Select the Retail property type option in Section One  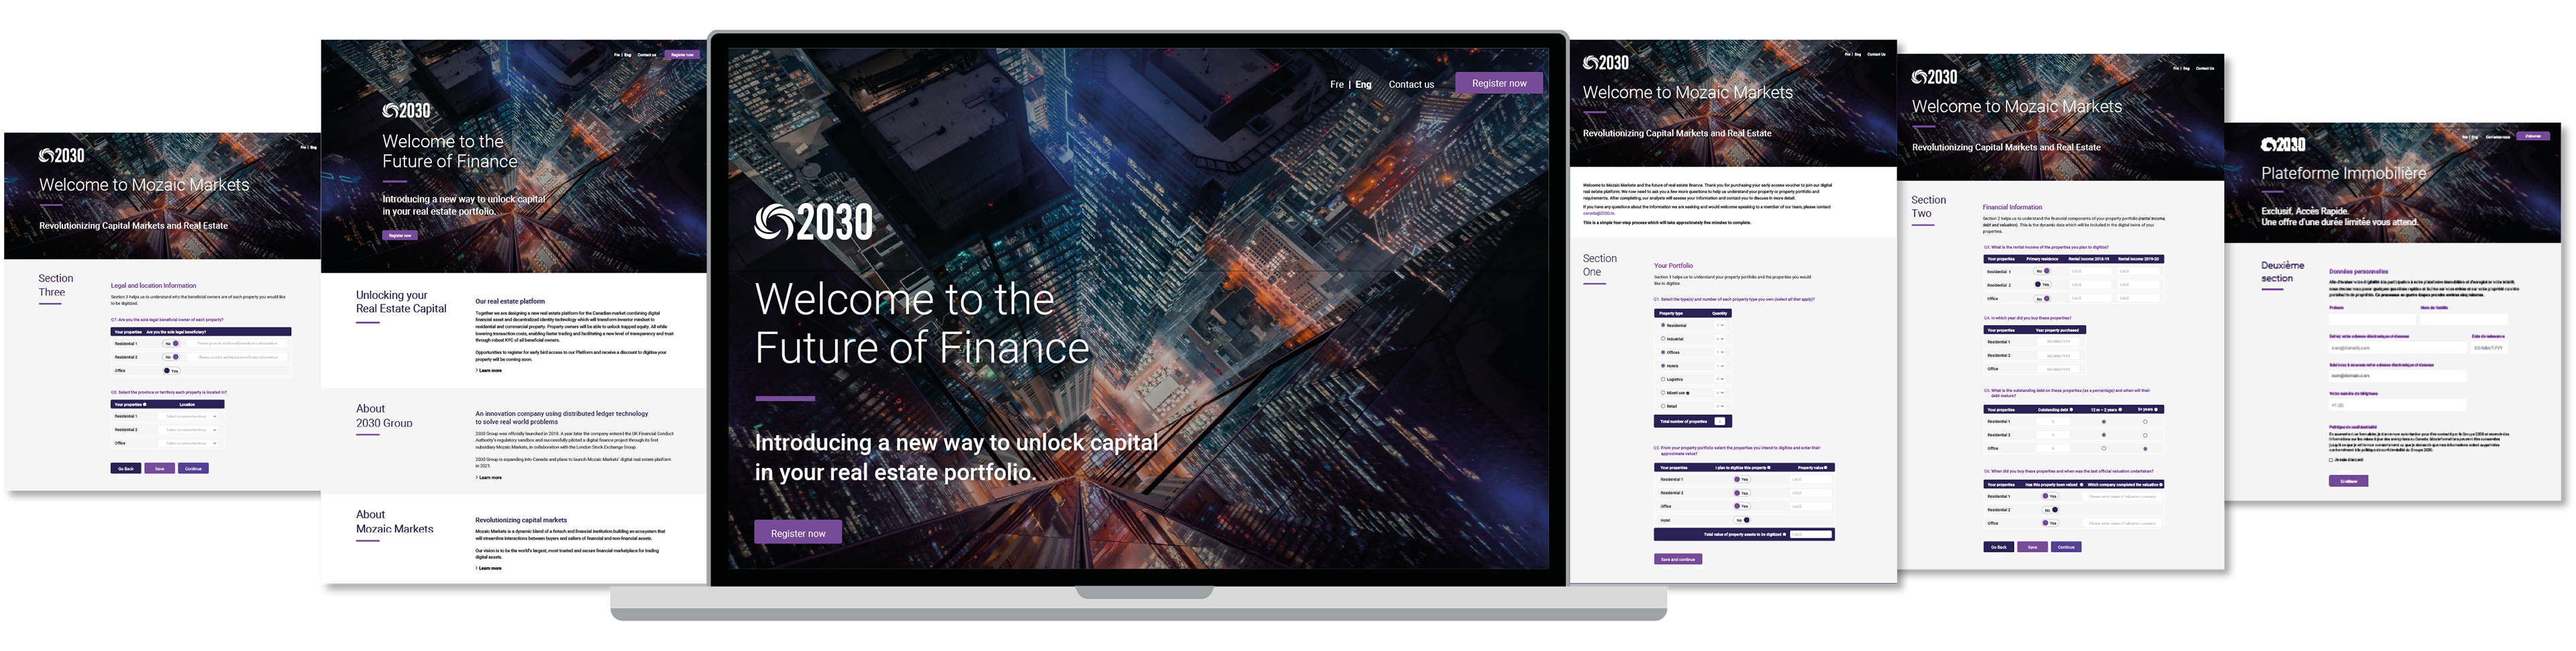click(x=1663, y=406)
